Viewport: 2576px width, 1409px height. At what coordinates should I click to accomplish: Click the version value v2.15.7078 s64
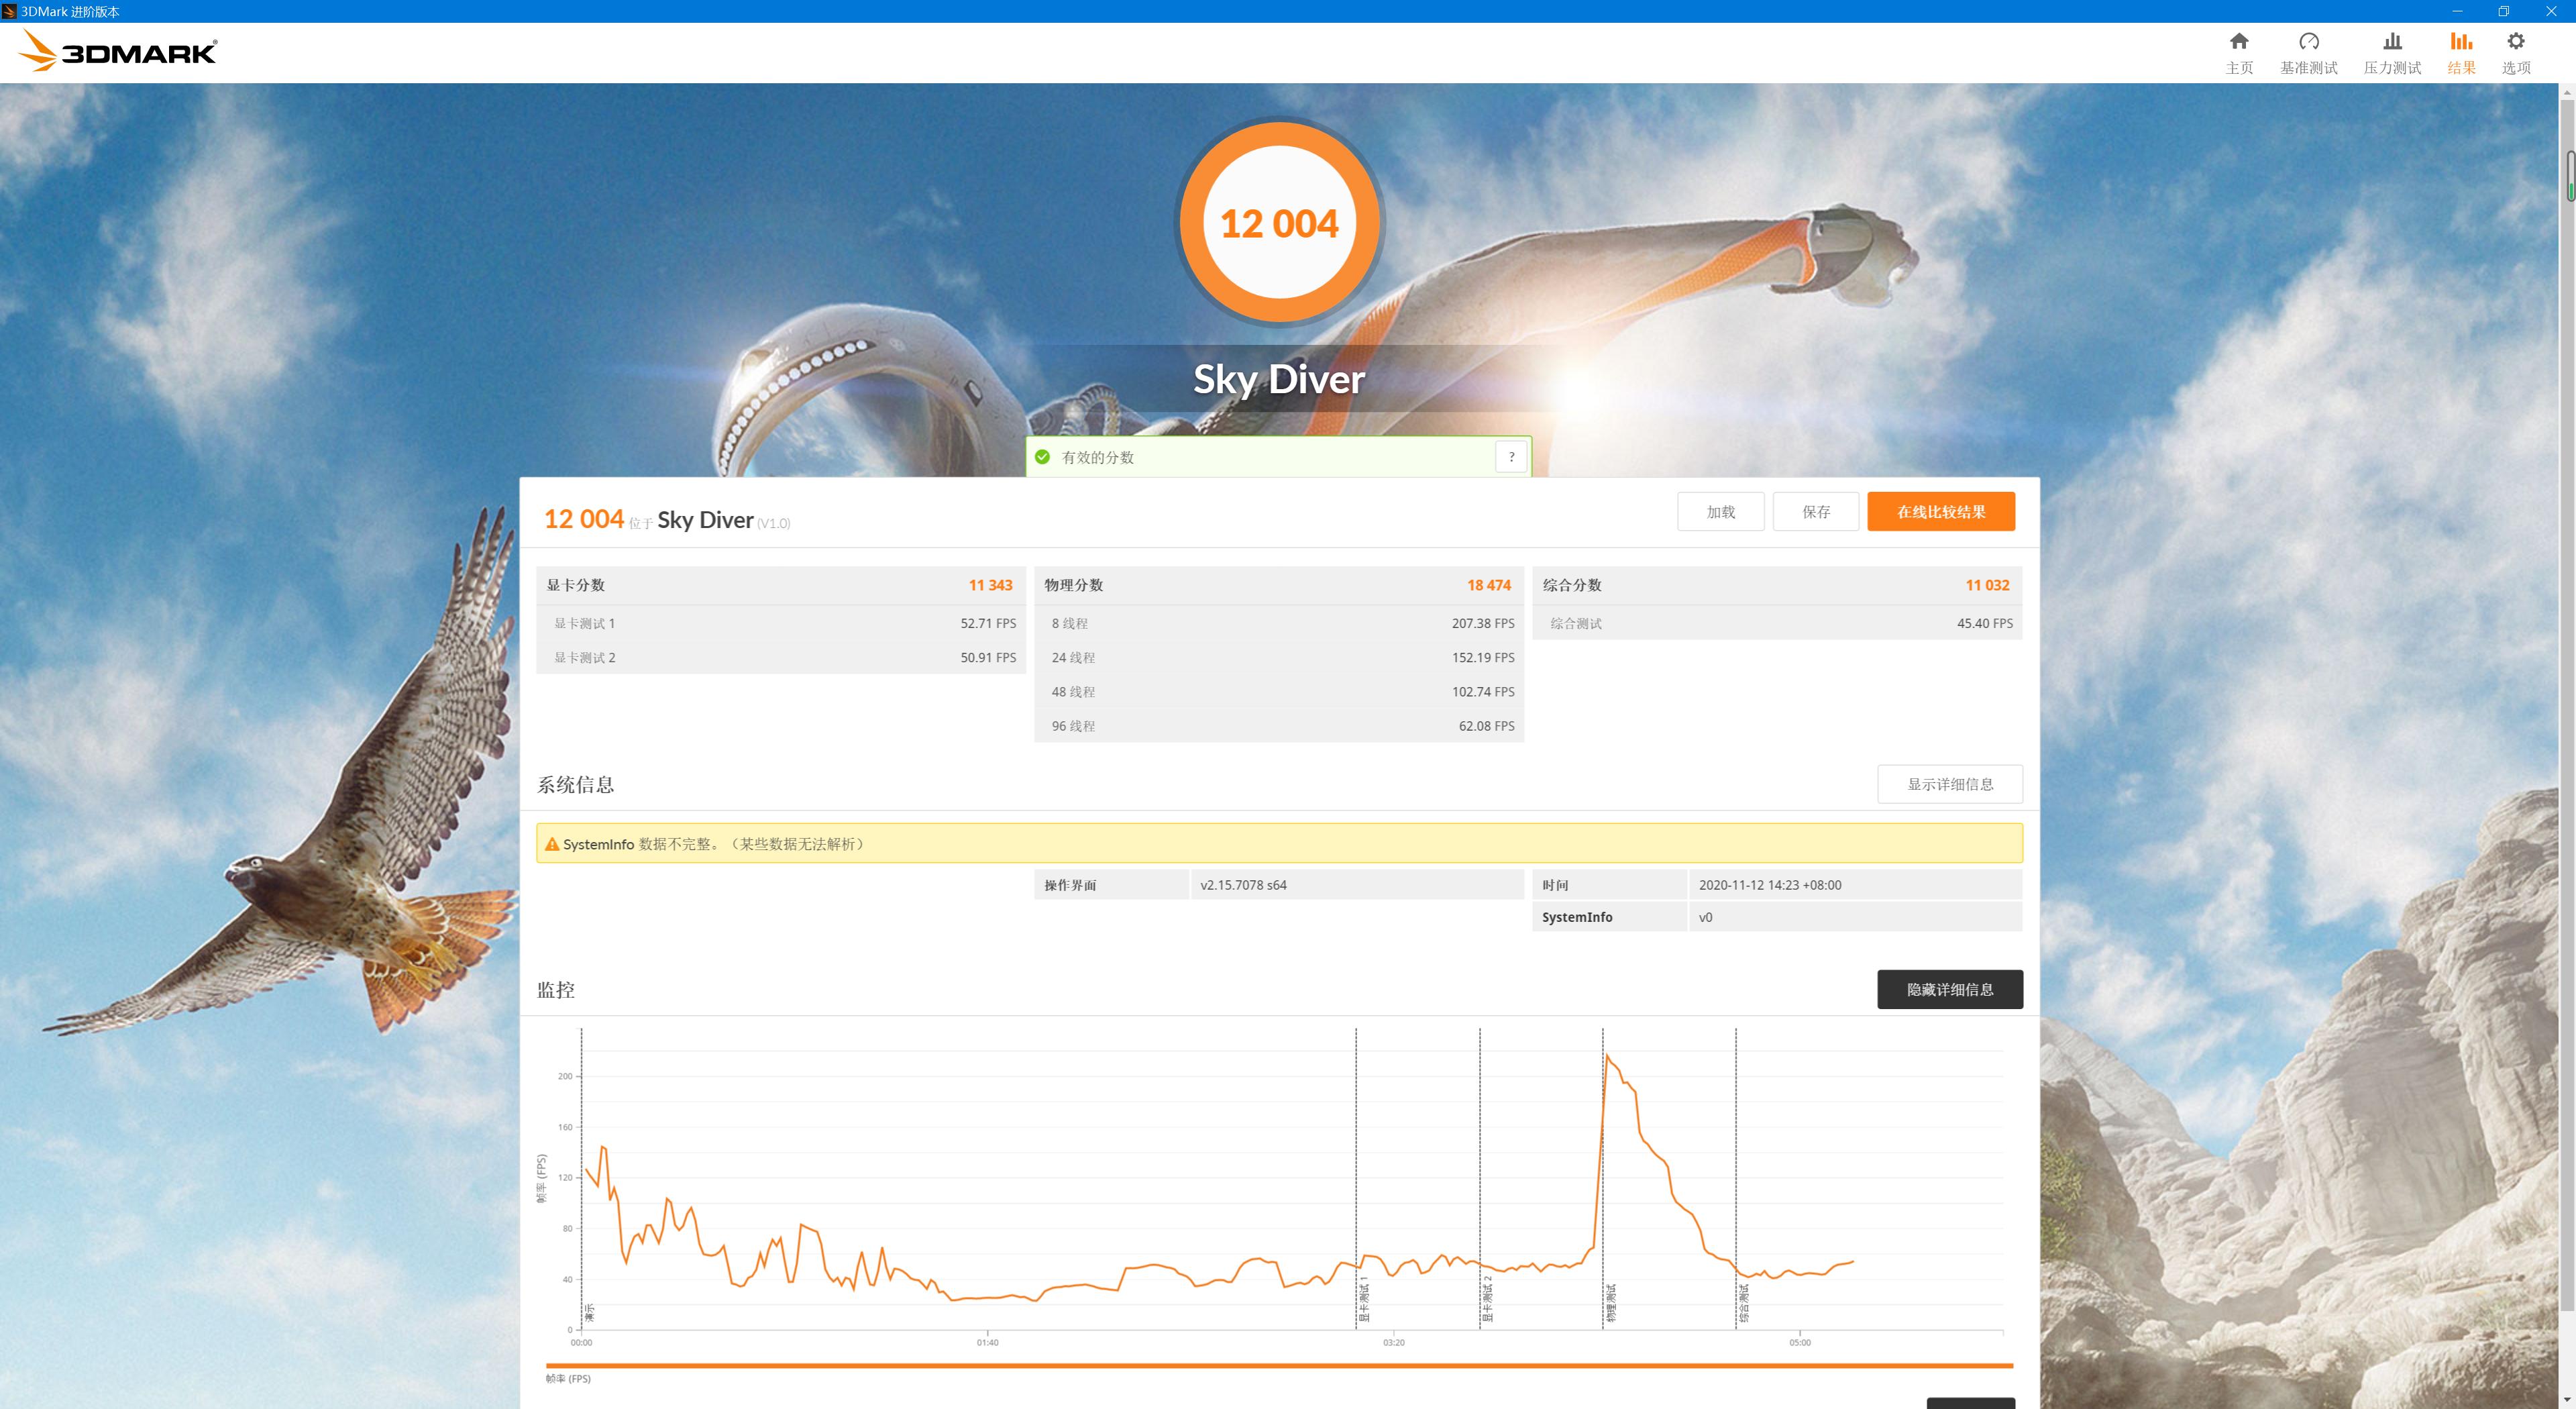[1243, 885]
